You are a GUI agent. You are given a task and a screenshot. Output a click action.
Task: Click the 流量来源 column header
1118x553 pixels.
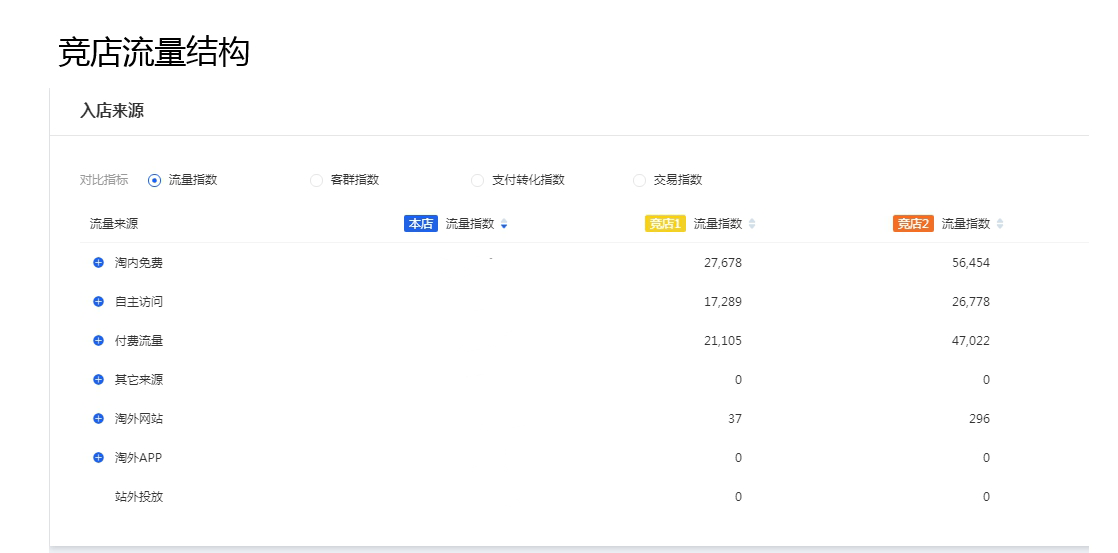coord(114,224)
